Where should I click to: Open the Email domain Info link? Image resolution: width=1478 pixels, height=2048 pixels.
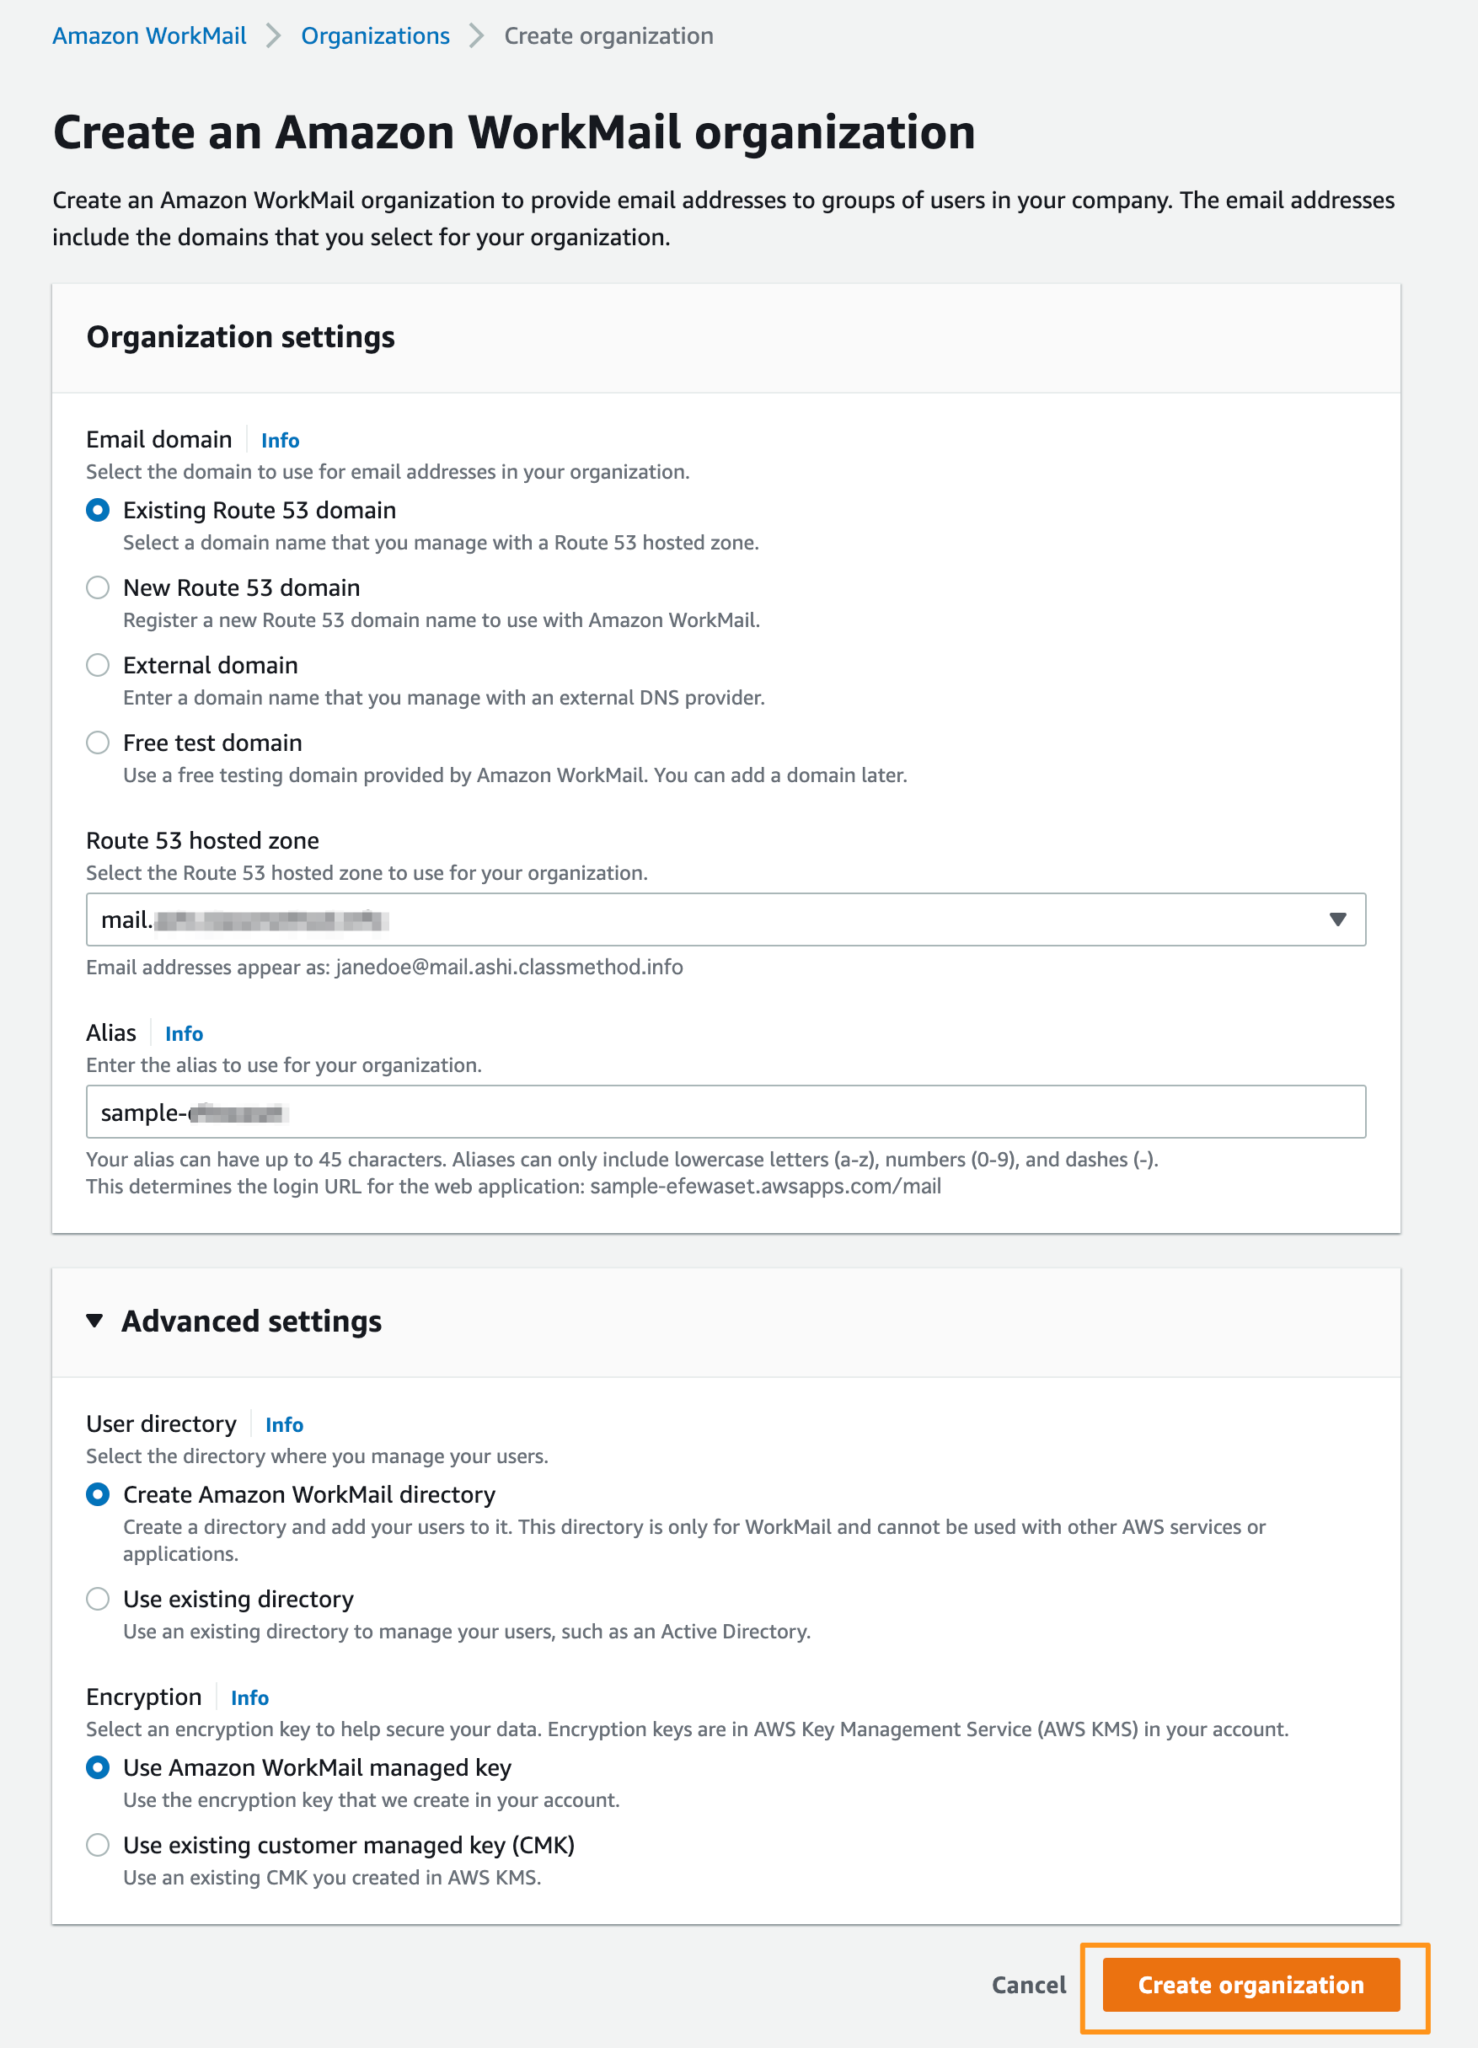pyautogui.click(x=279, y=440)
